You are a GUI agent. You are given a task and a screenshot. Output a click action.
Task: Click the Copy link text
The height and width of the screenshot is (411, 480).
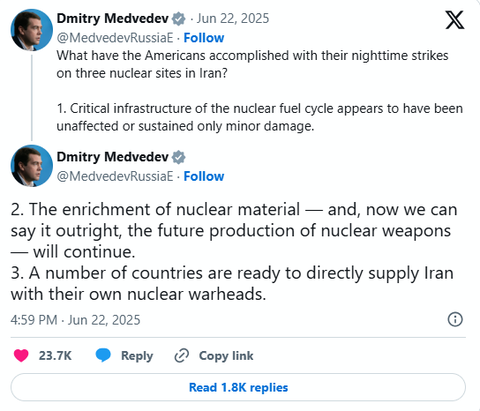pos(226,356)
